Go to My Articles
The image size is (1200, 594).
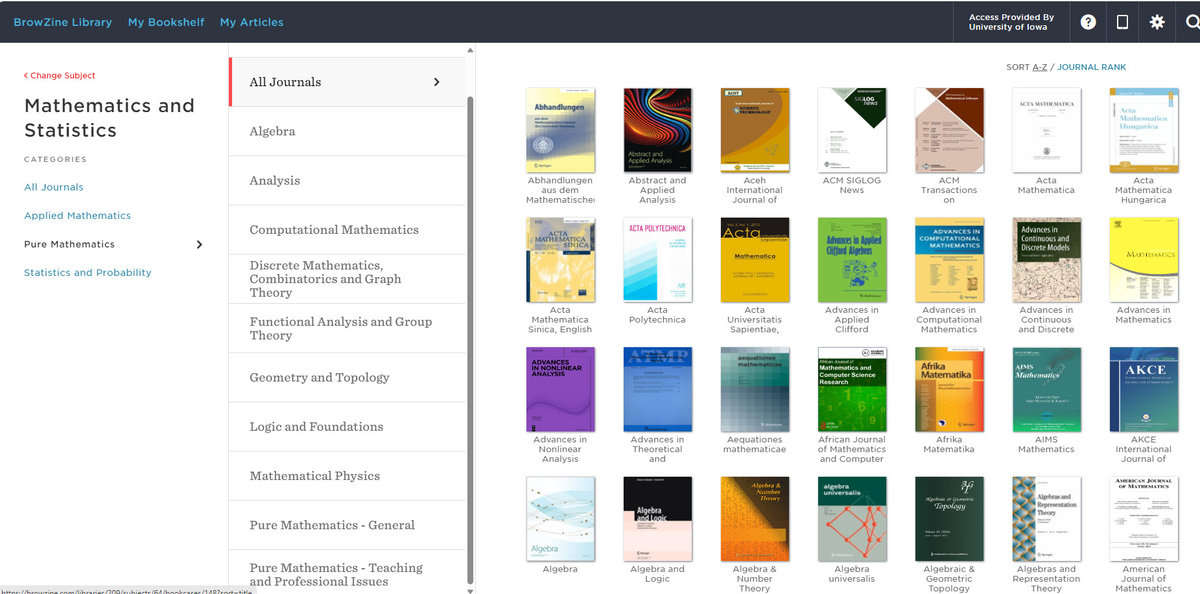(x=251, y=22)
